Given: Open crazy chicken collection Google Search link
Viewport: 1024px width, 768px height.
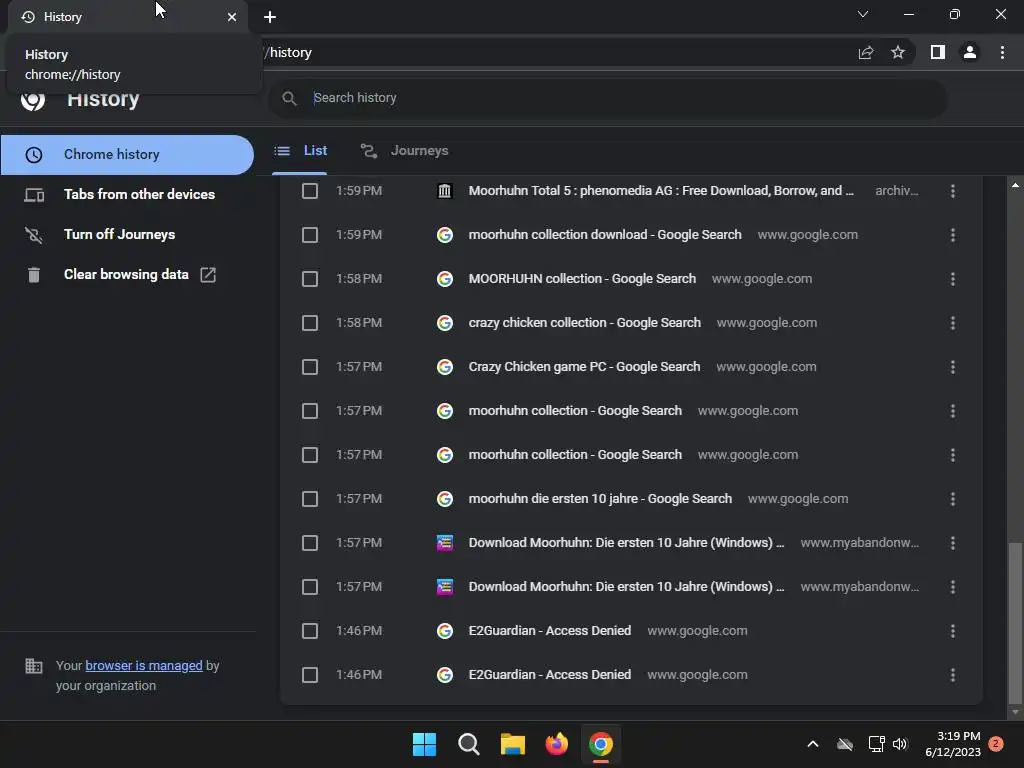Looking at the screenshot, I should [584, 323].
